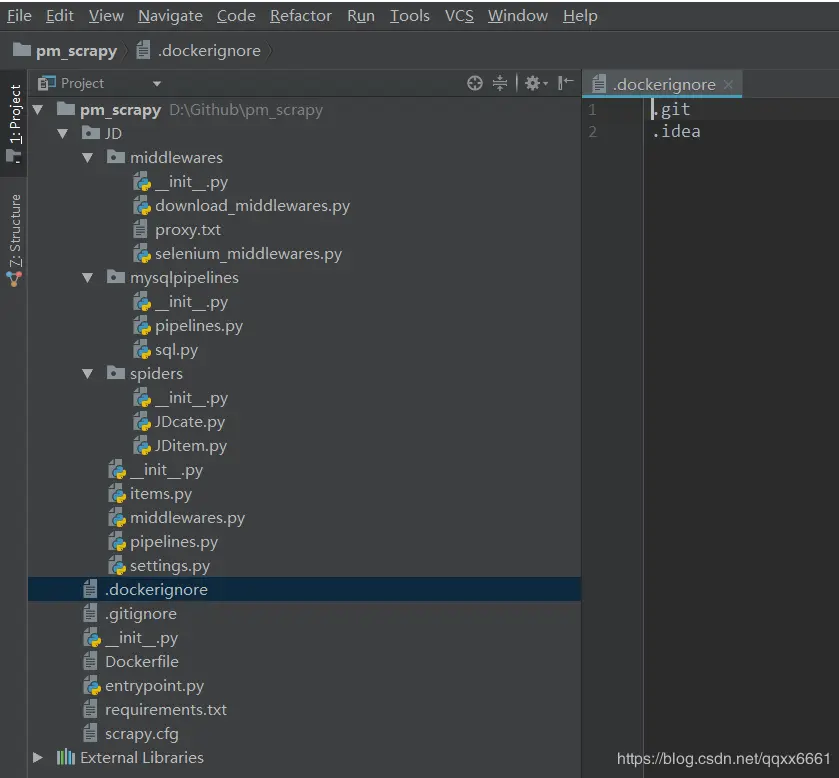839x778 pixels.
Task: Click Python icon of sql.py
Action: [x=142, y=350]
